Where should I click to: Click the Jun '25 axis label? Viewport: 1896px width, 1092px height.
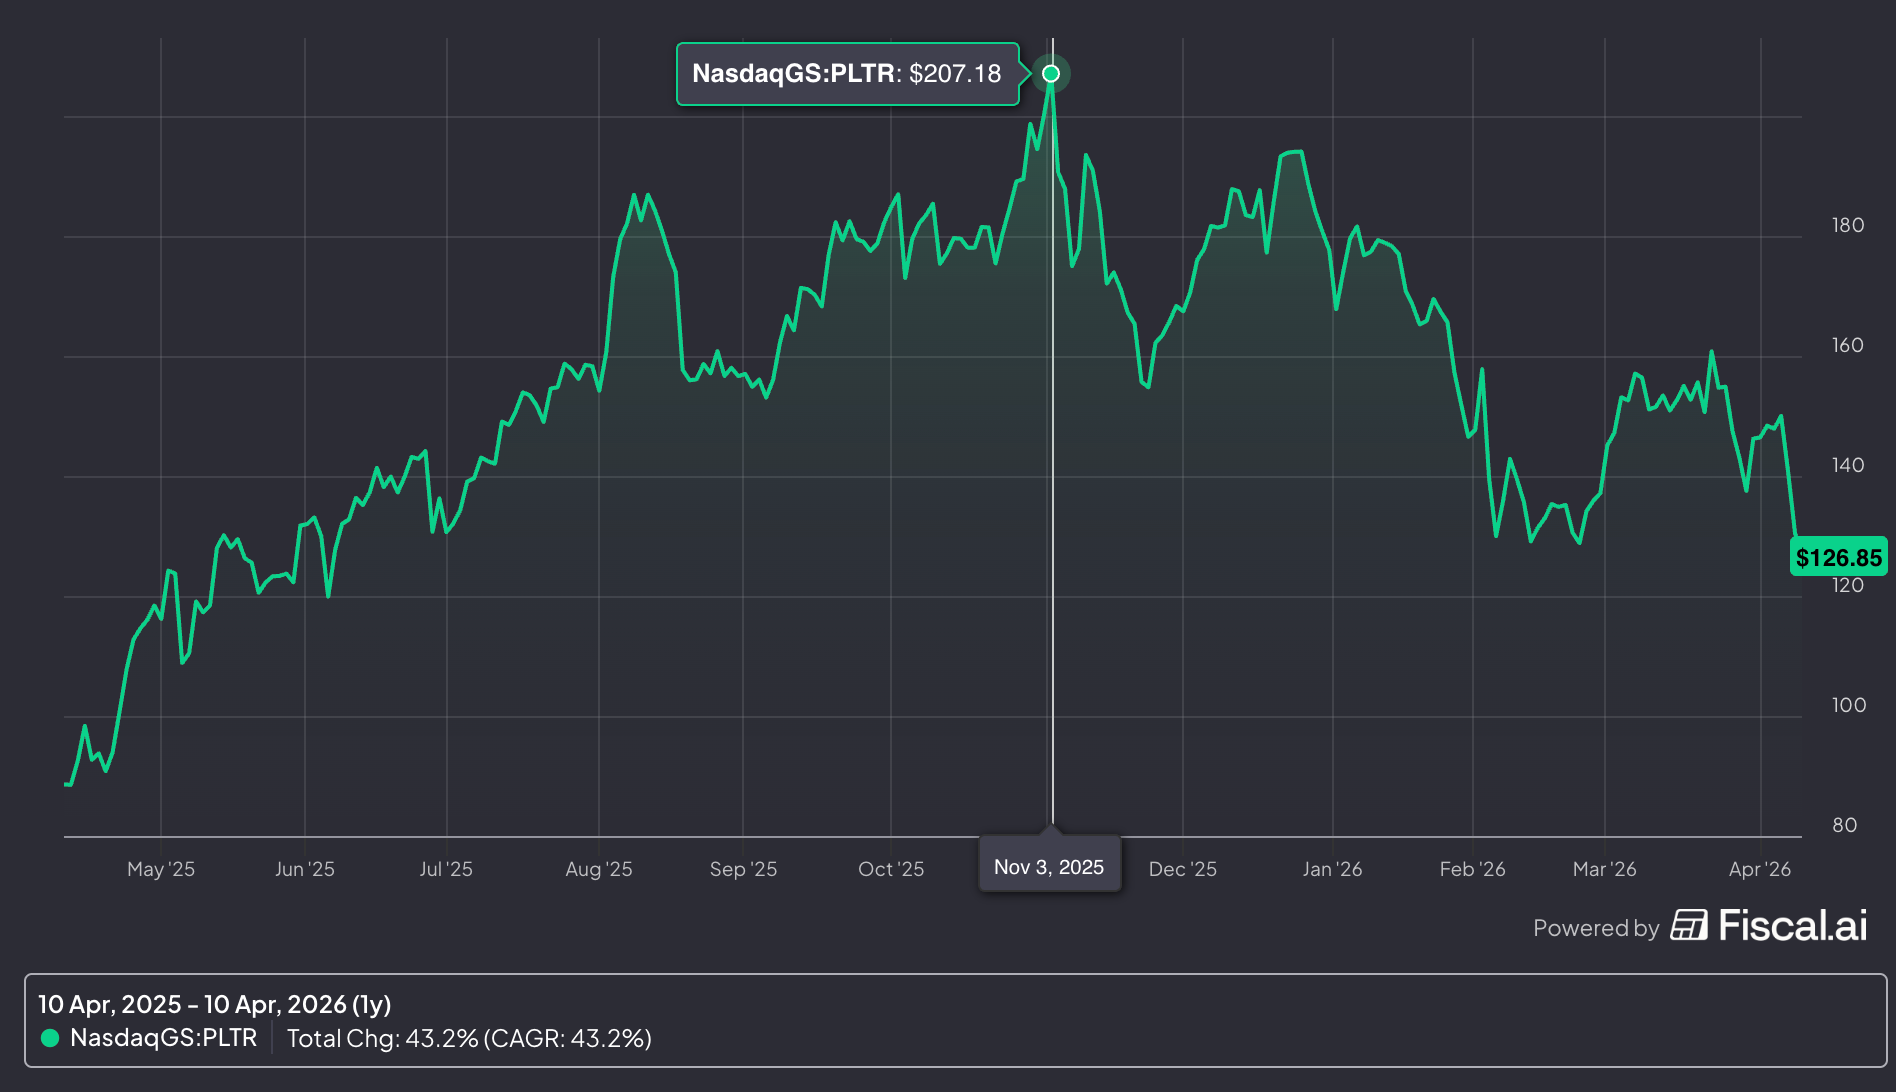(x=305, y=869)
